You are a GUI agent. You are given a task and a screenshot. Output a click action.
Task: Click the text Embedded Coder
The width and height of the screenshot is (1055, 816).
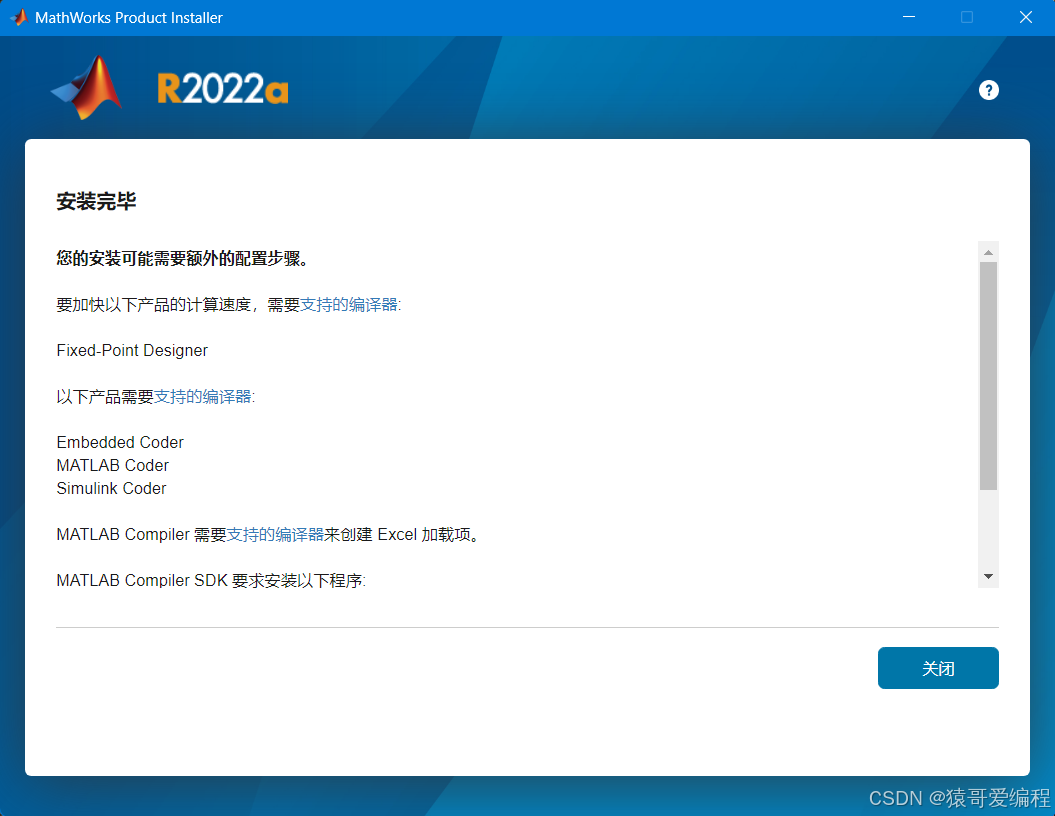tap(120, 442)
